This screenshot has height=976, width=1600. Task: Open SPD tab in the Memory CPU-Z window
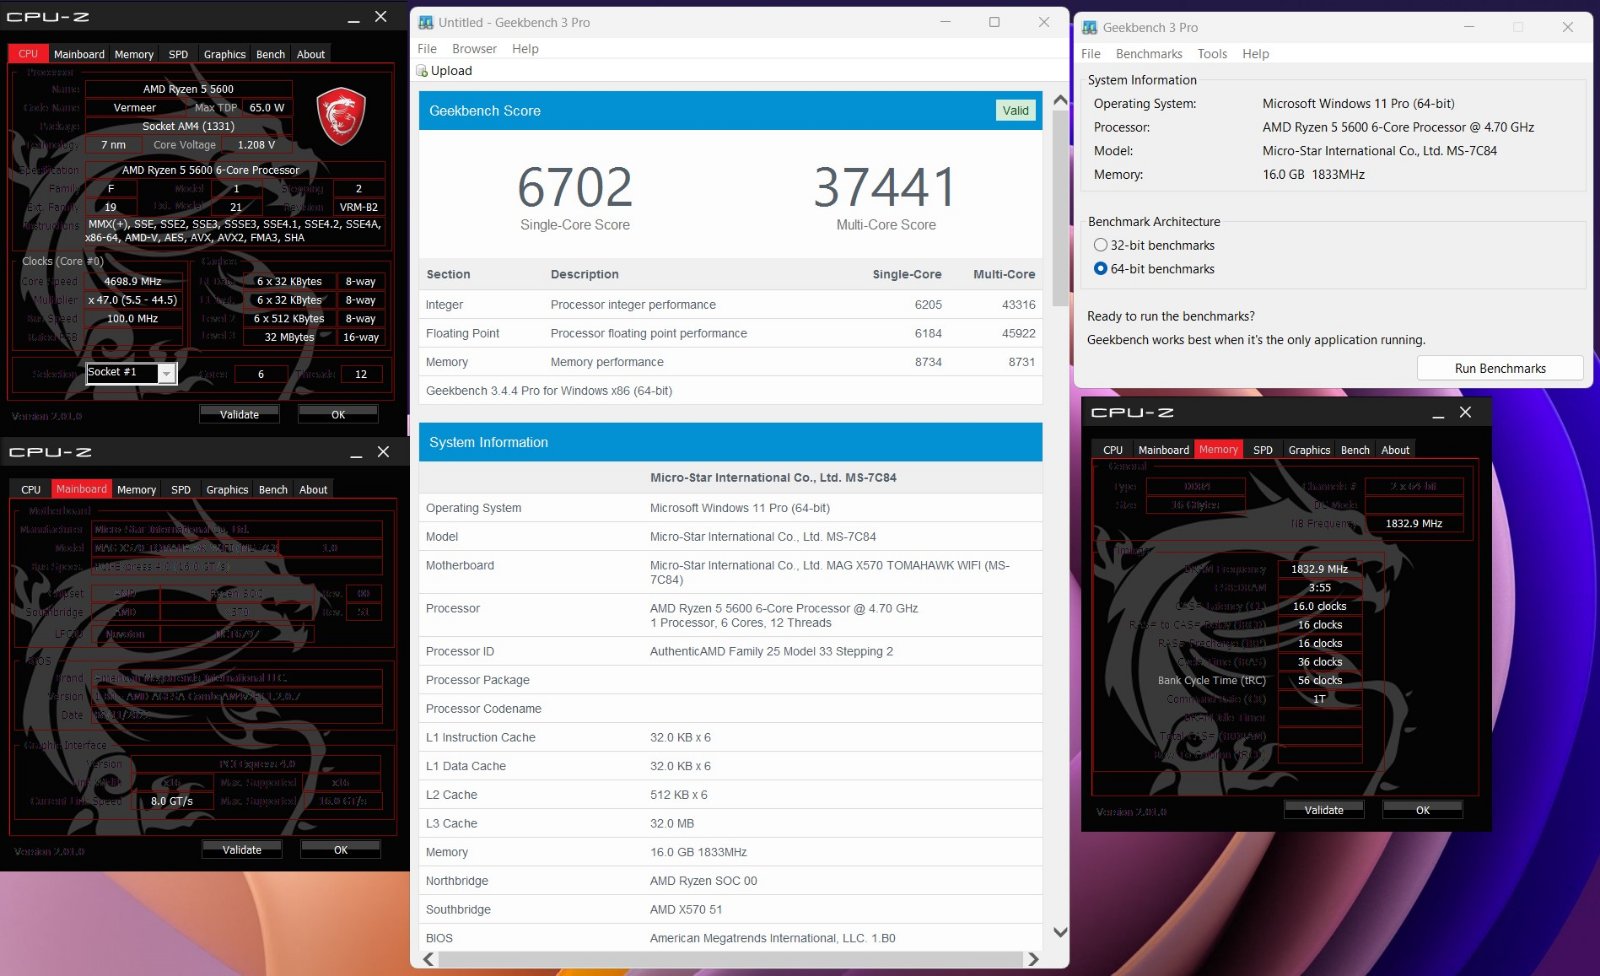1263,450
